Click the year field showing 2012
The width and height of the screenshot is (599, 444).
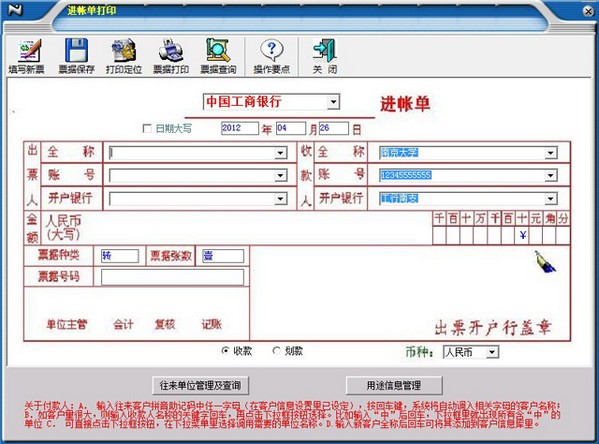(240, 128)
